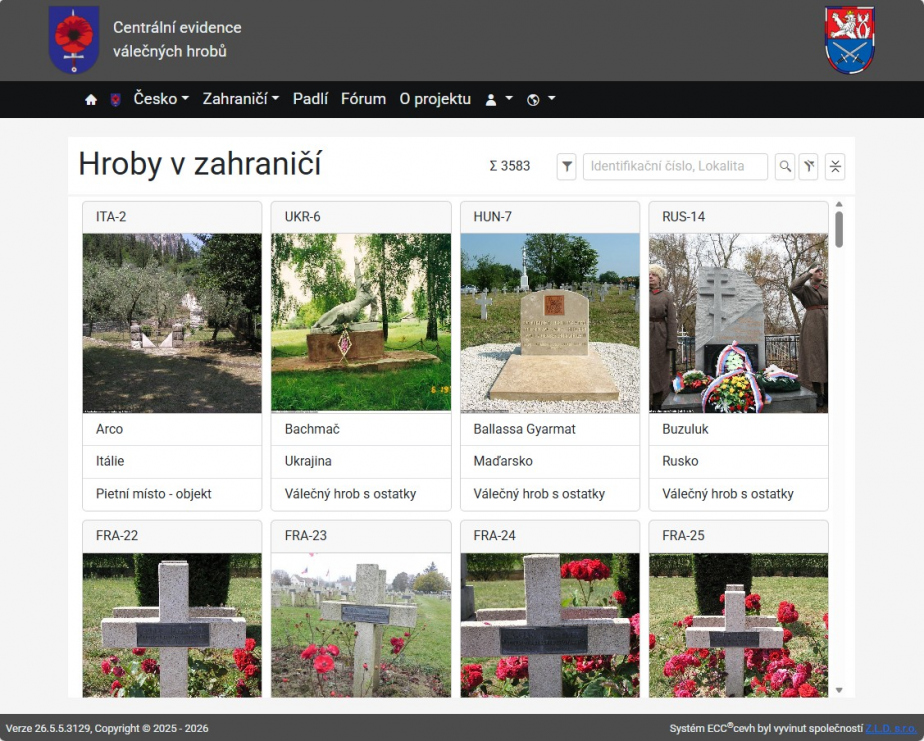
Task: Open the user account icon menu
Action: pyautogui.click(x=499, y=100)
